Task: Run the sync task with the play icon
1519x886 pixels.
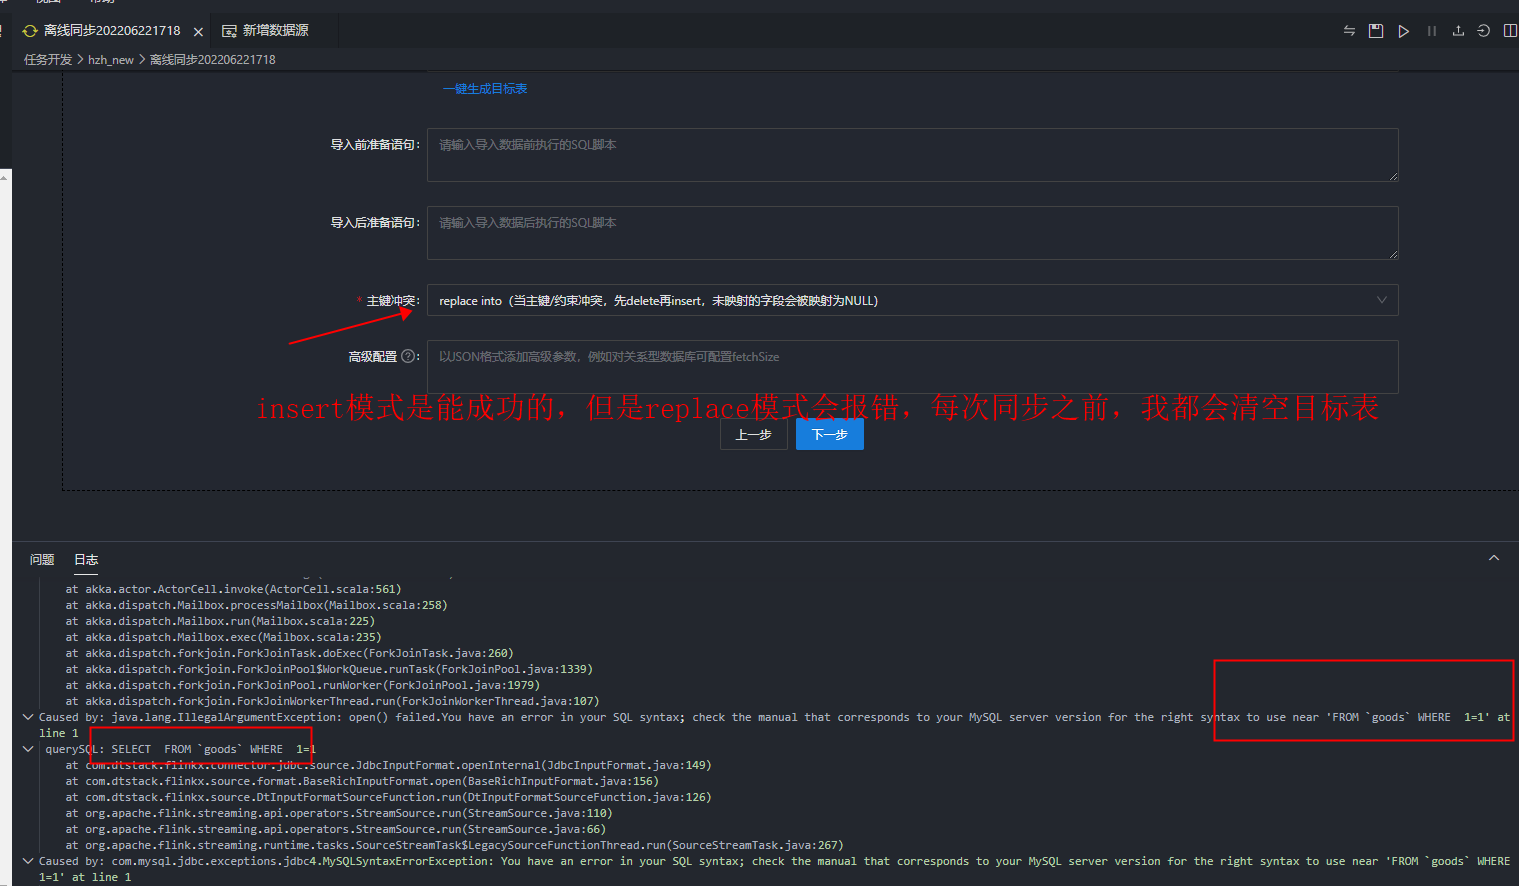Action: (x=1404, y=31)
